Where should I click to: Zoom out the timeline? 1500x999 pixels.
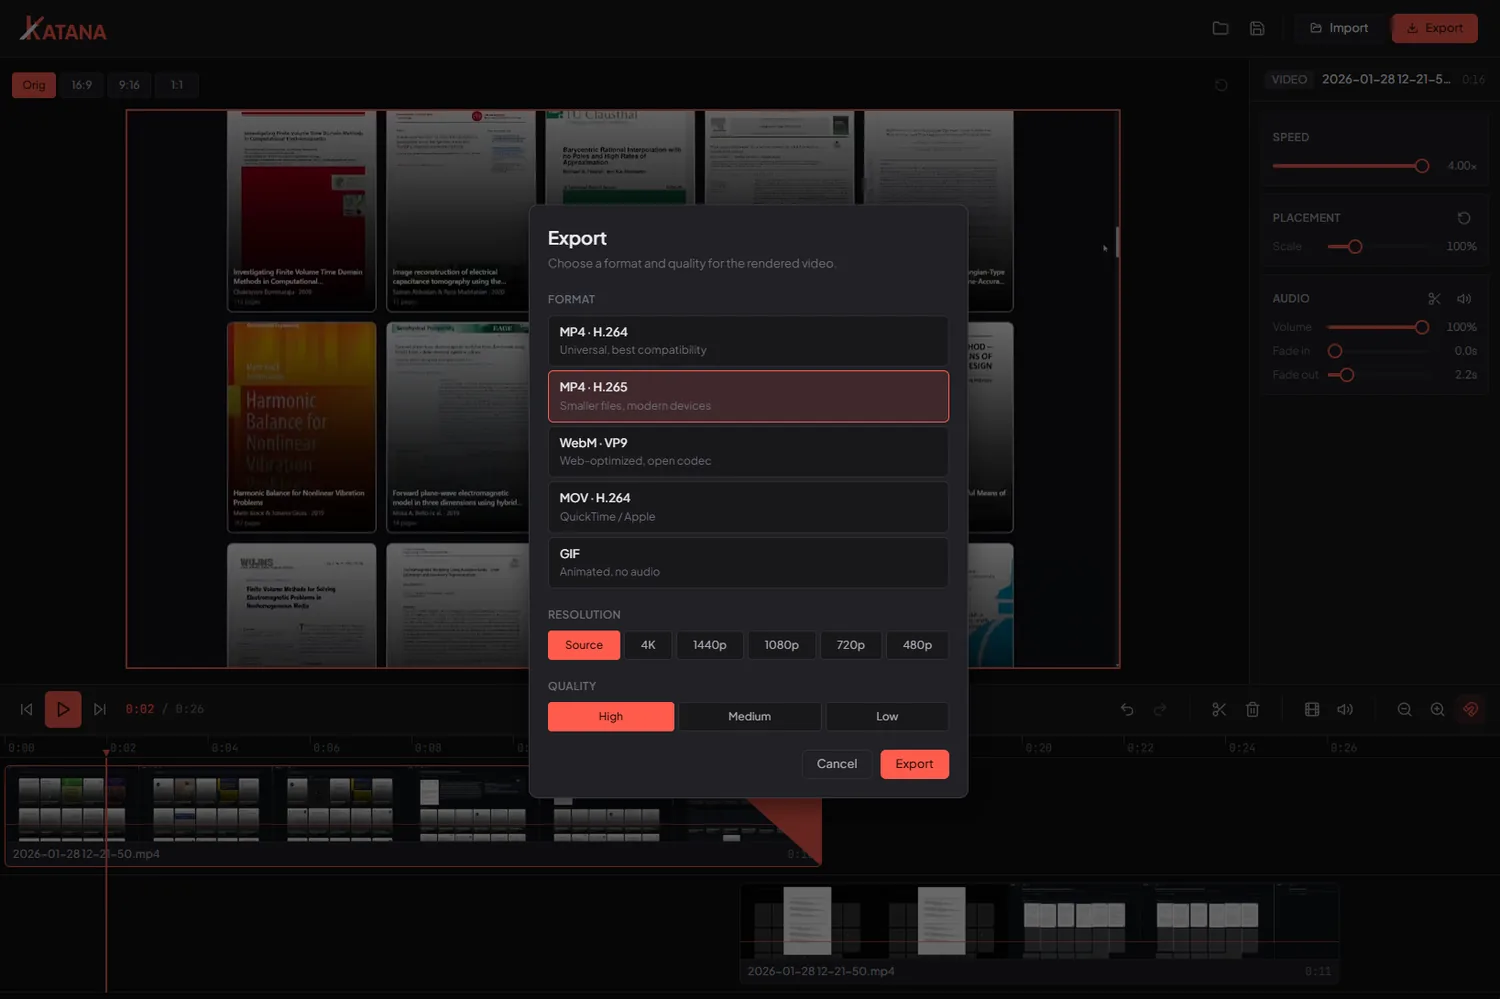click(1405, 709)
